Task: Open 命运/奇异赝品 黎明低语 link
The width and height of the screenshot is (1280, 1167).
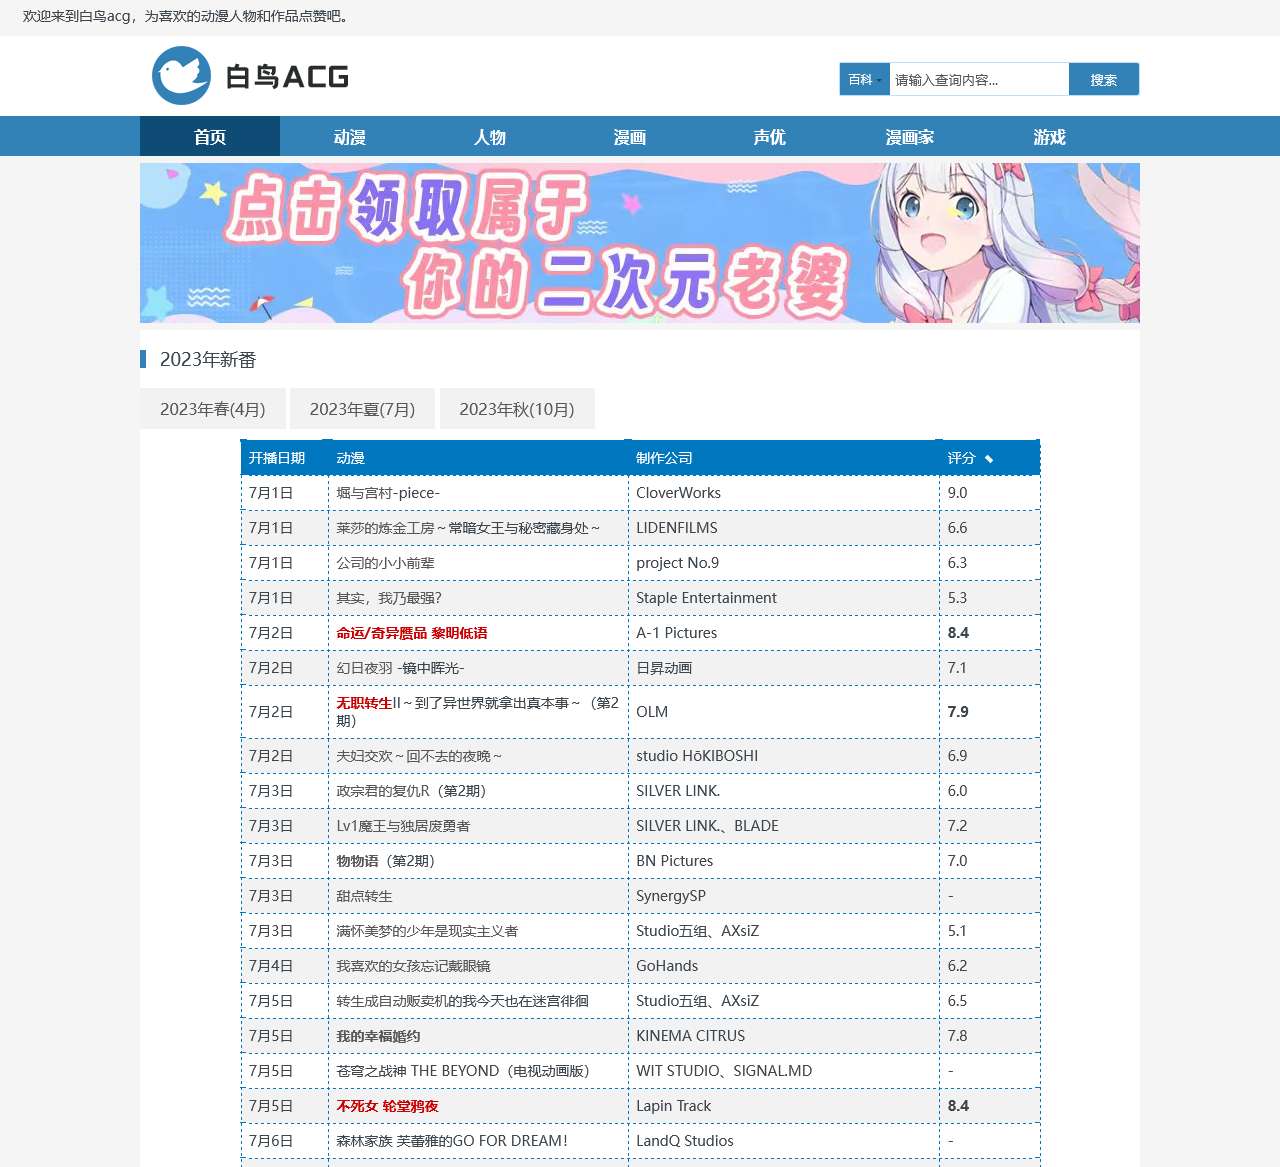Action: pos(412,633)
